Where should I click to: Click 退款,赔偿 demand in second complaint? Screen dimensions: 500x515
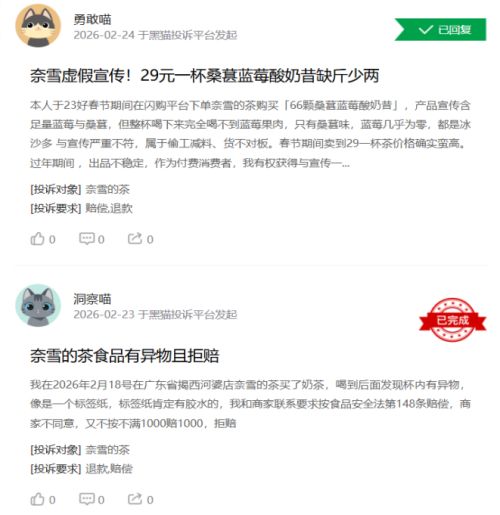pos(109,469)
